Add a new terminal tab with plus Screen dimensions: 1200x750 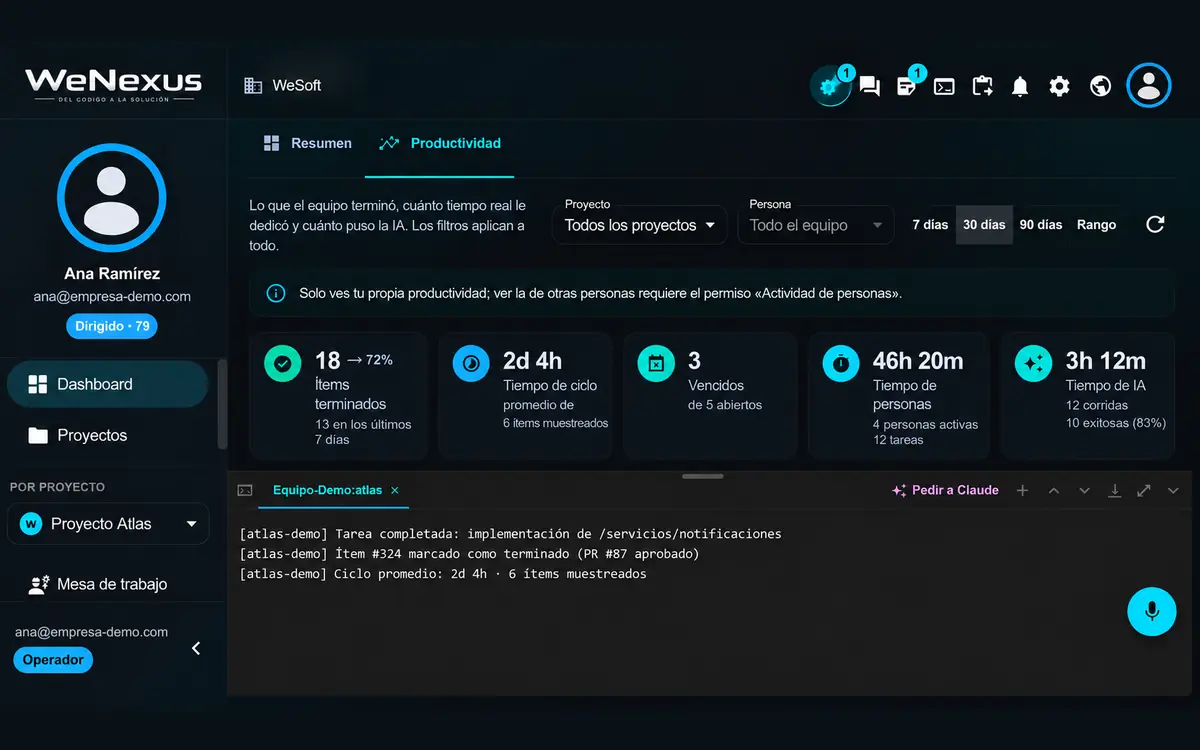(1022, 490)
